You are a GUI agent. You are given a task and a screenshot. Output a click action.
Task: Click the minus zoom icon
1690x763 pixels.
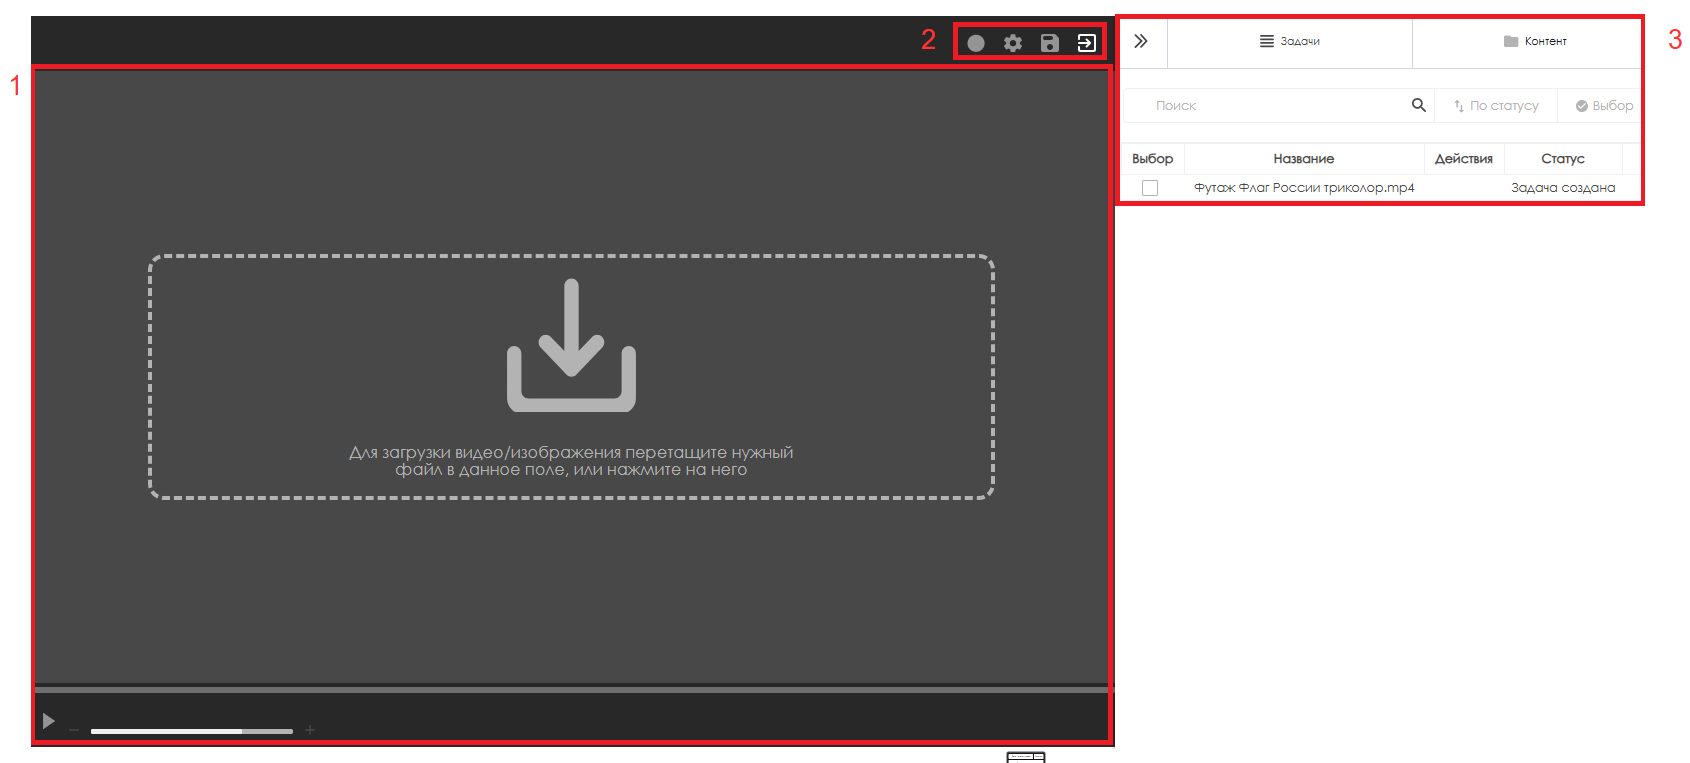[74, 731]
